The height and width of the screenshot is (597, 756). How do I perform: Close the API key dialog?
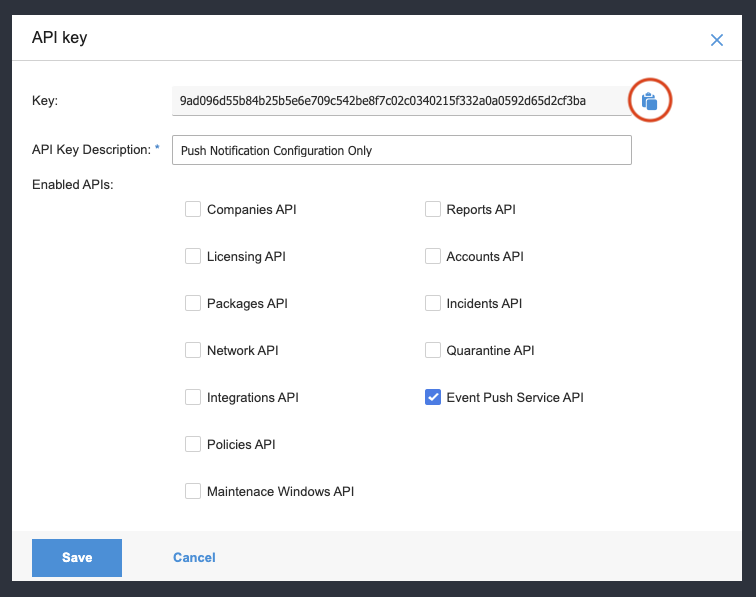716,40
